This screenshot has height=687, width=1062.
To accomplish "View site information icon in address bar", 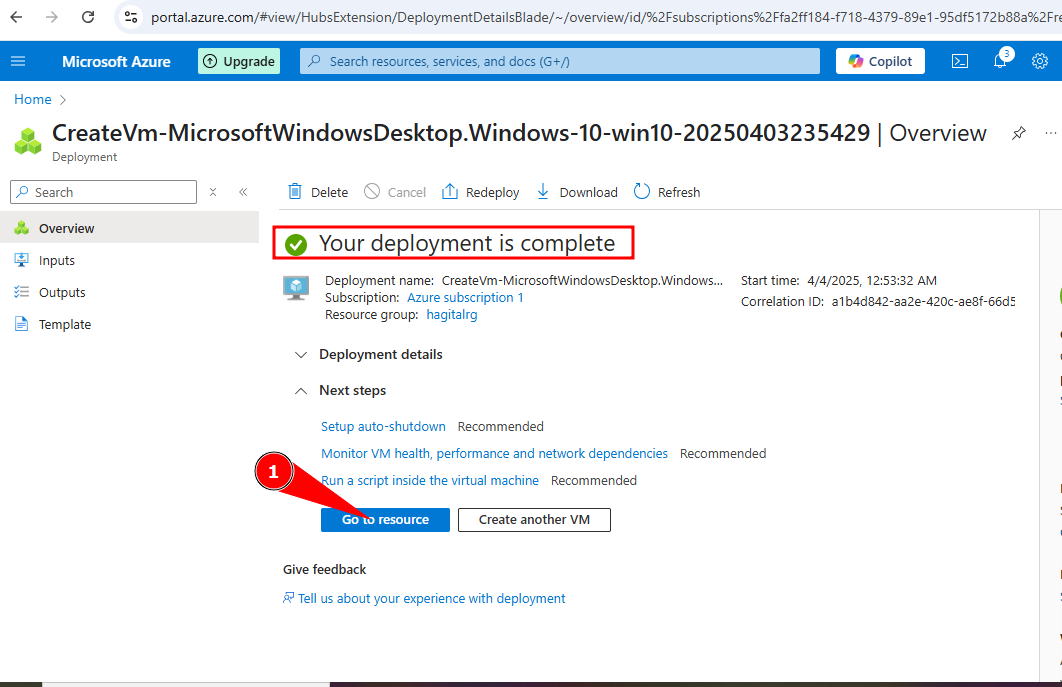I will [131, 17].
